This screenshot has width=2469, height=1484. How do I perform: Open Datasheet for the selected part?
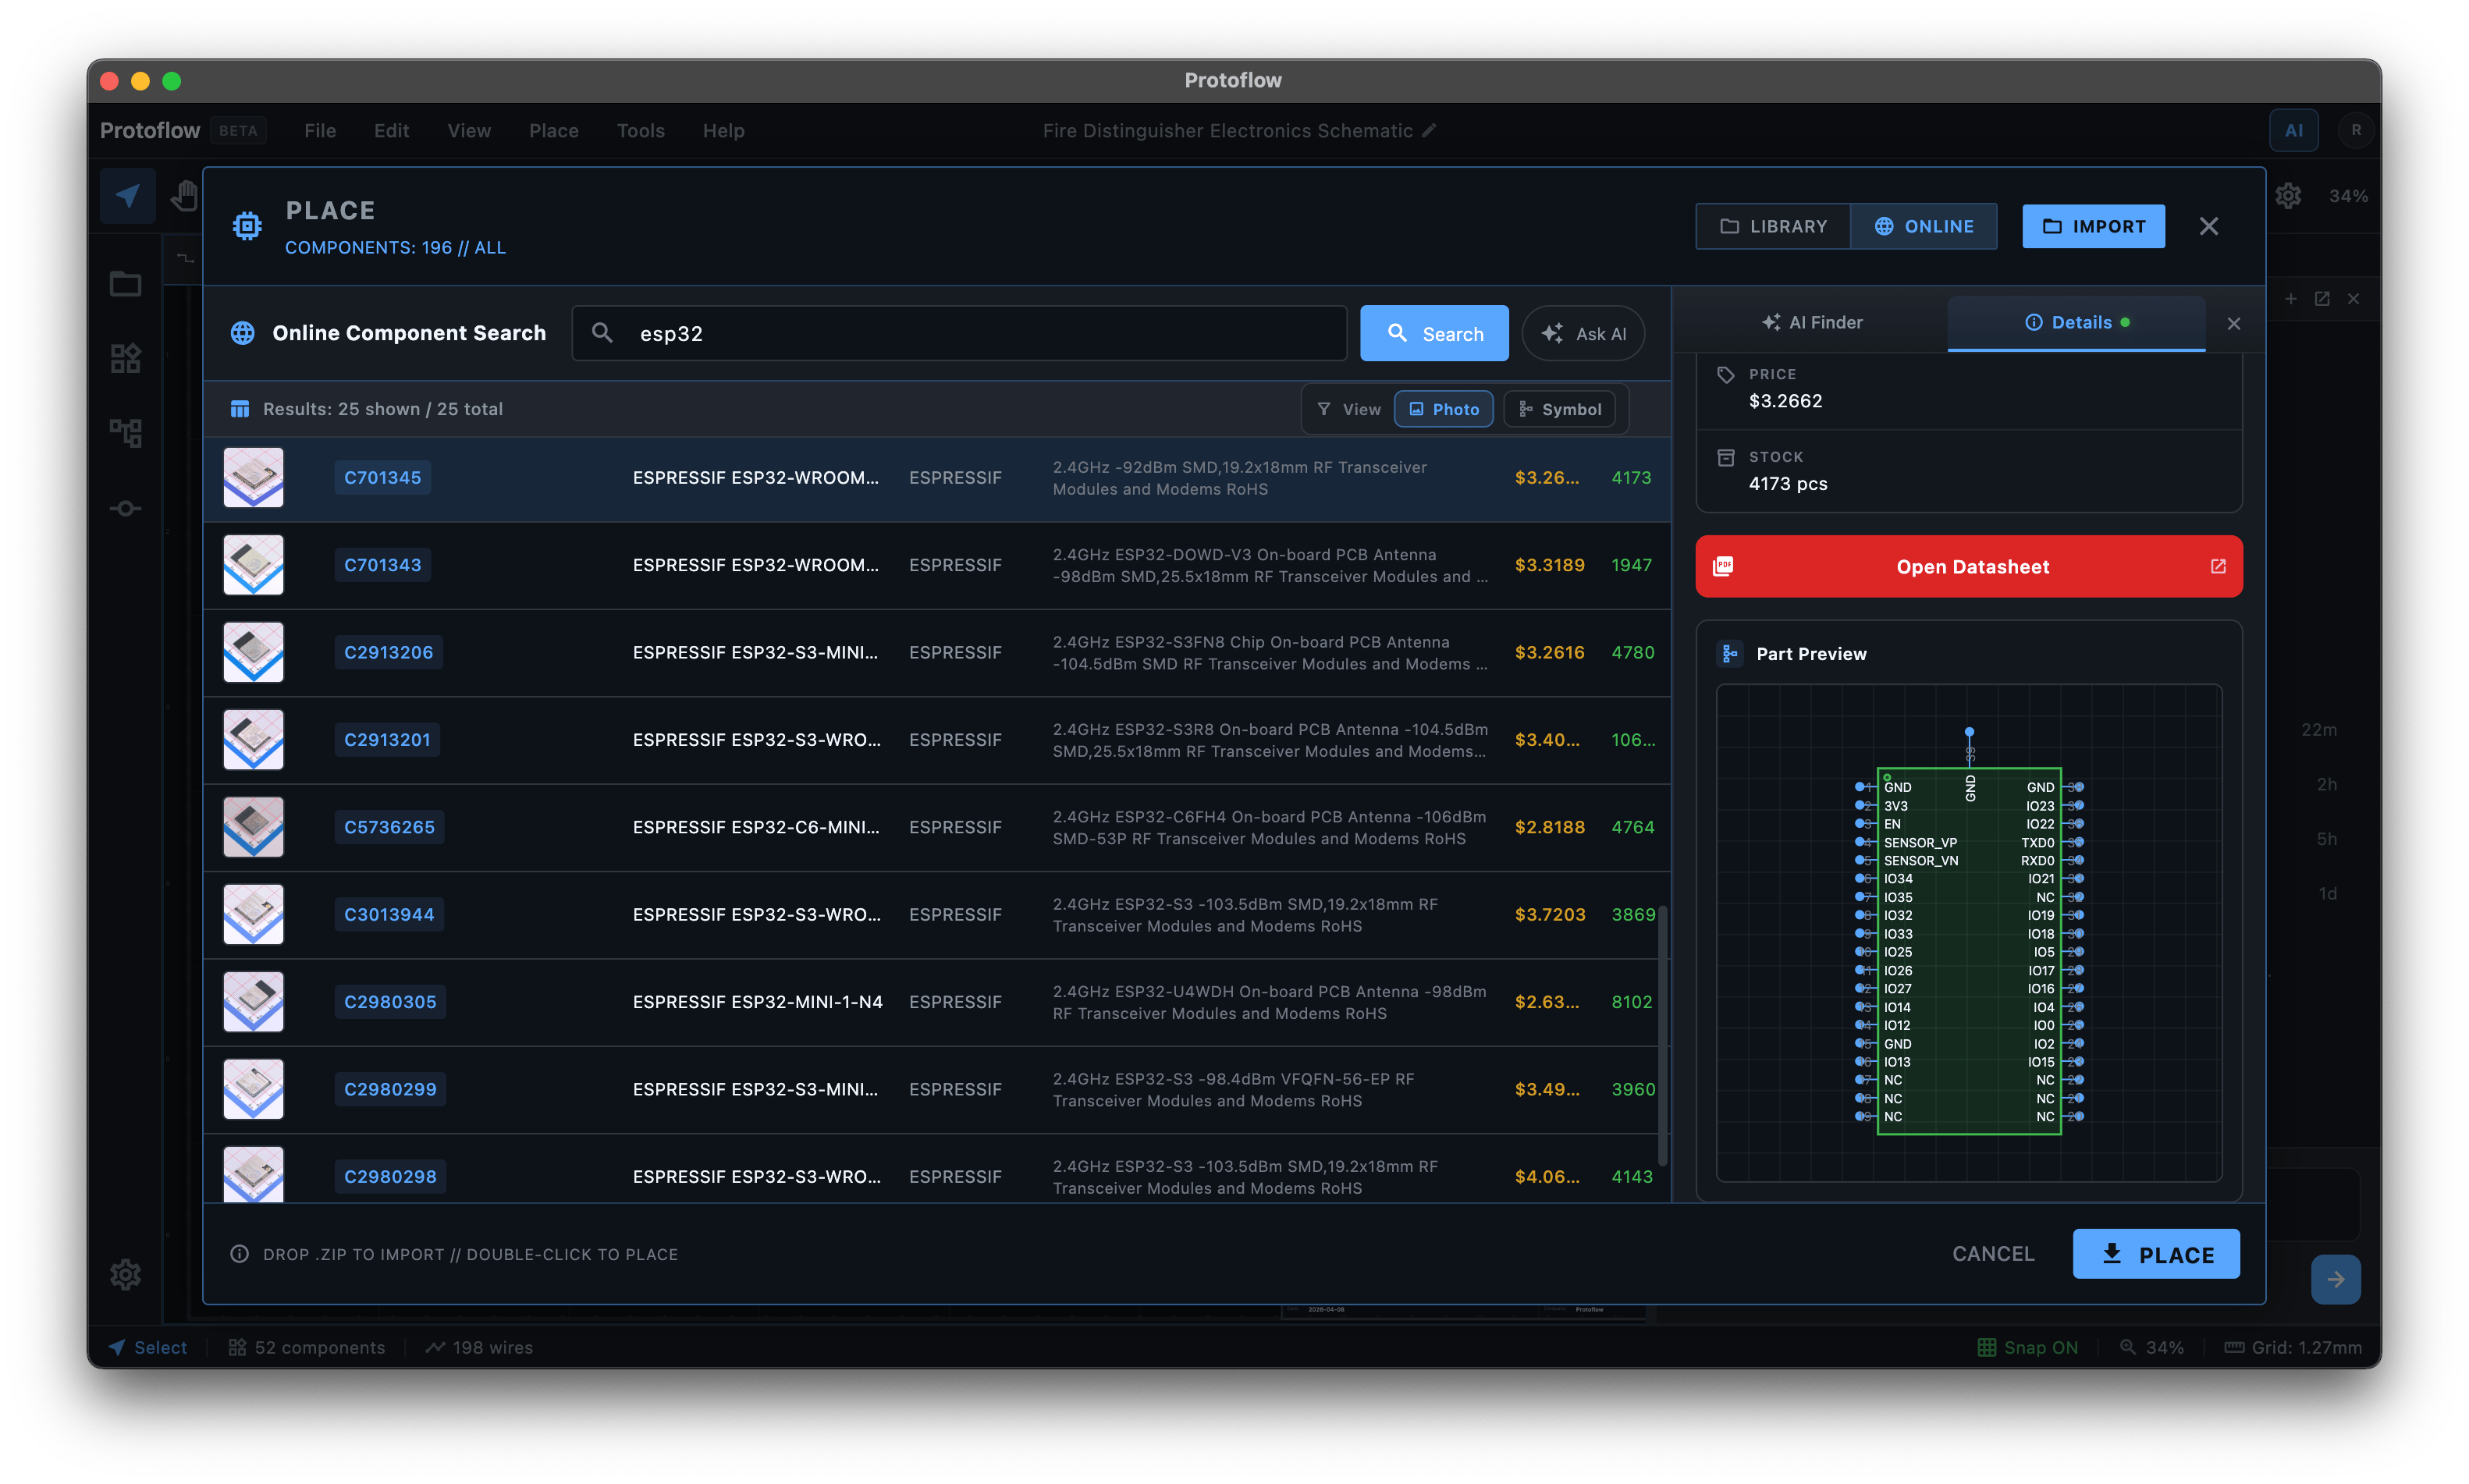tap(1969, 566)
